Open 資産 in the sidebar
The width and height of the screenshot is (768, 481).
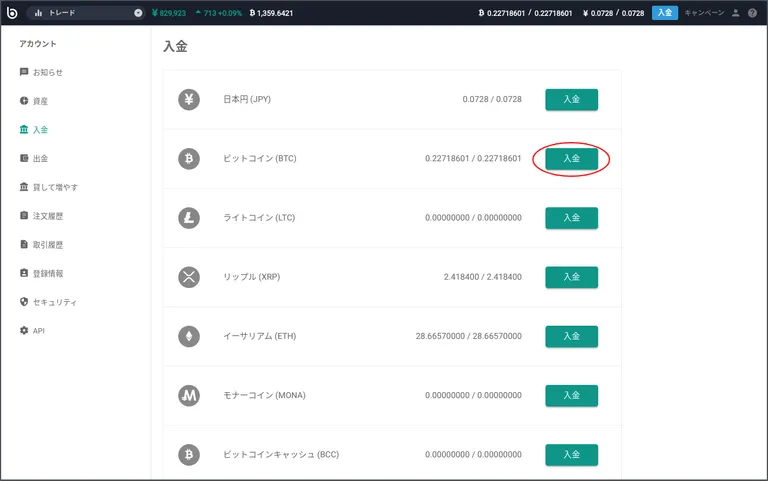34,101
